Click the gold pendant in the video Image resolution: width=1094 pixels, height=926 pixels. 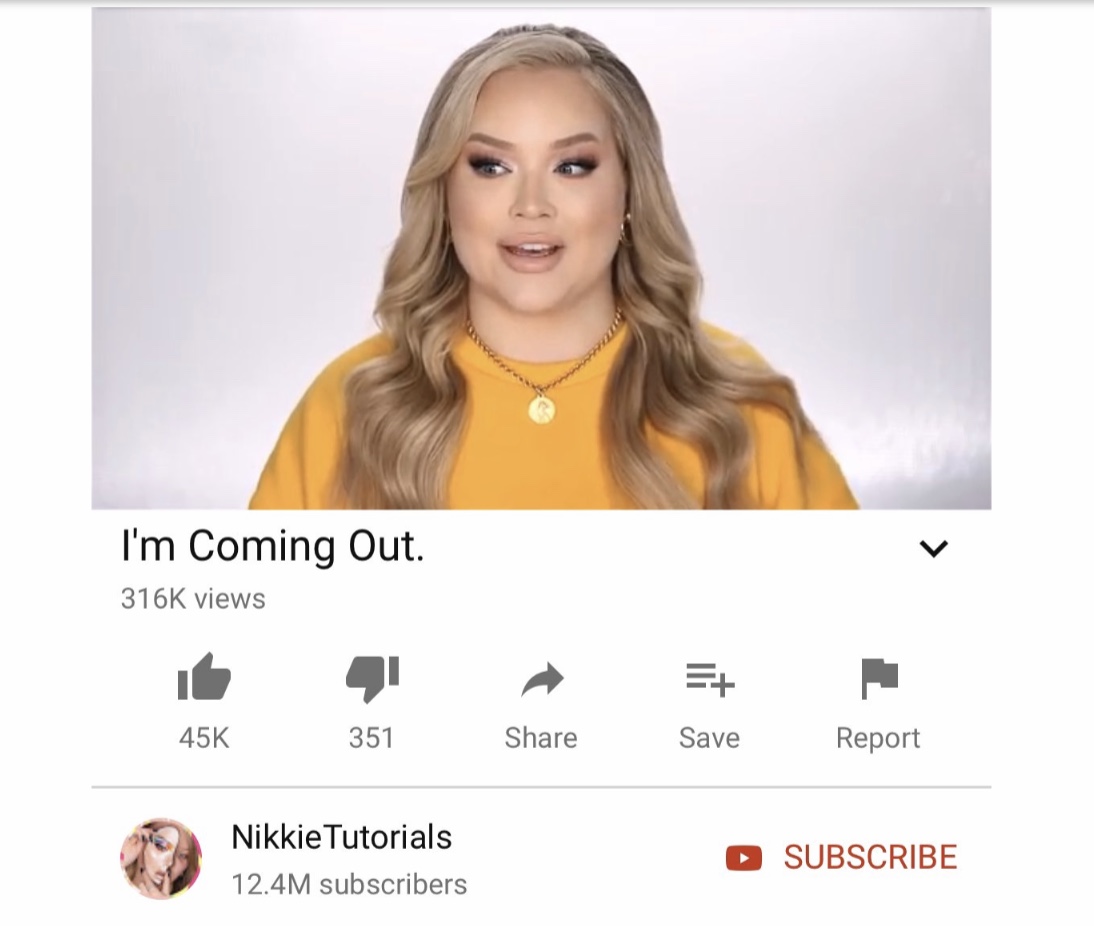542,410
